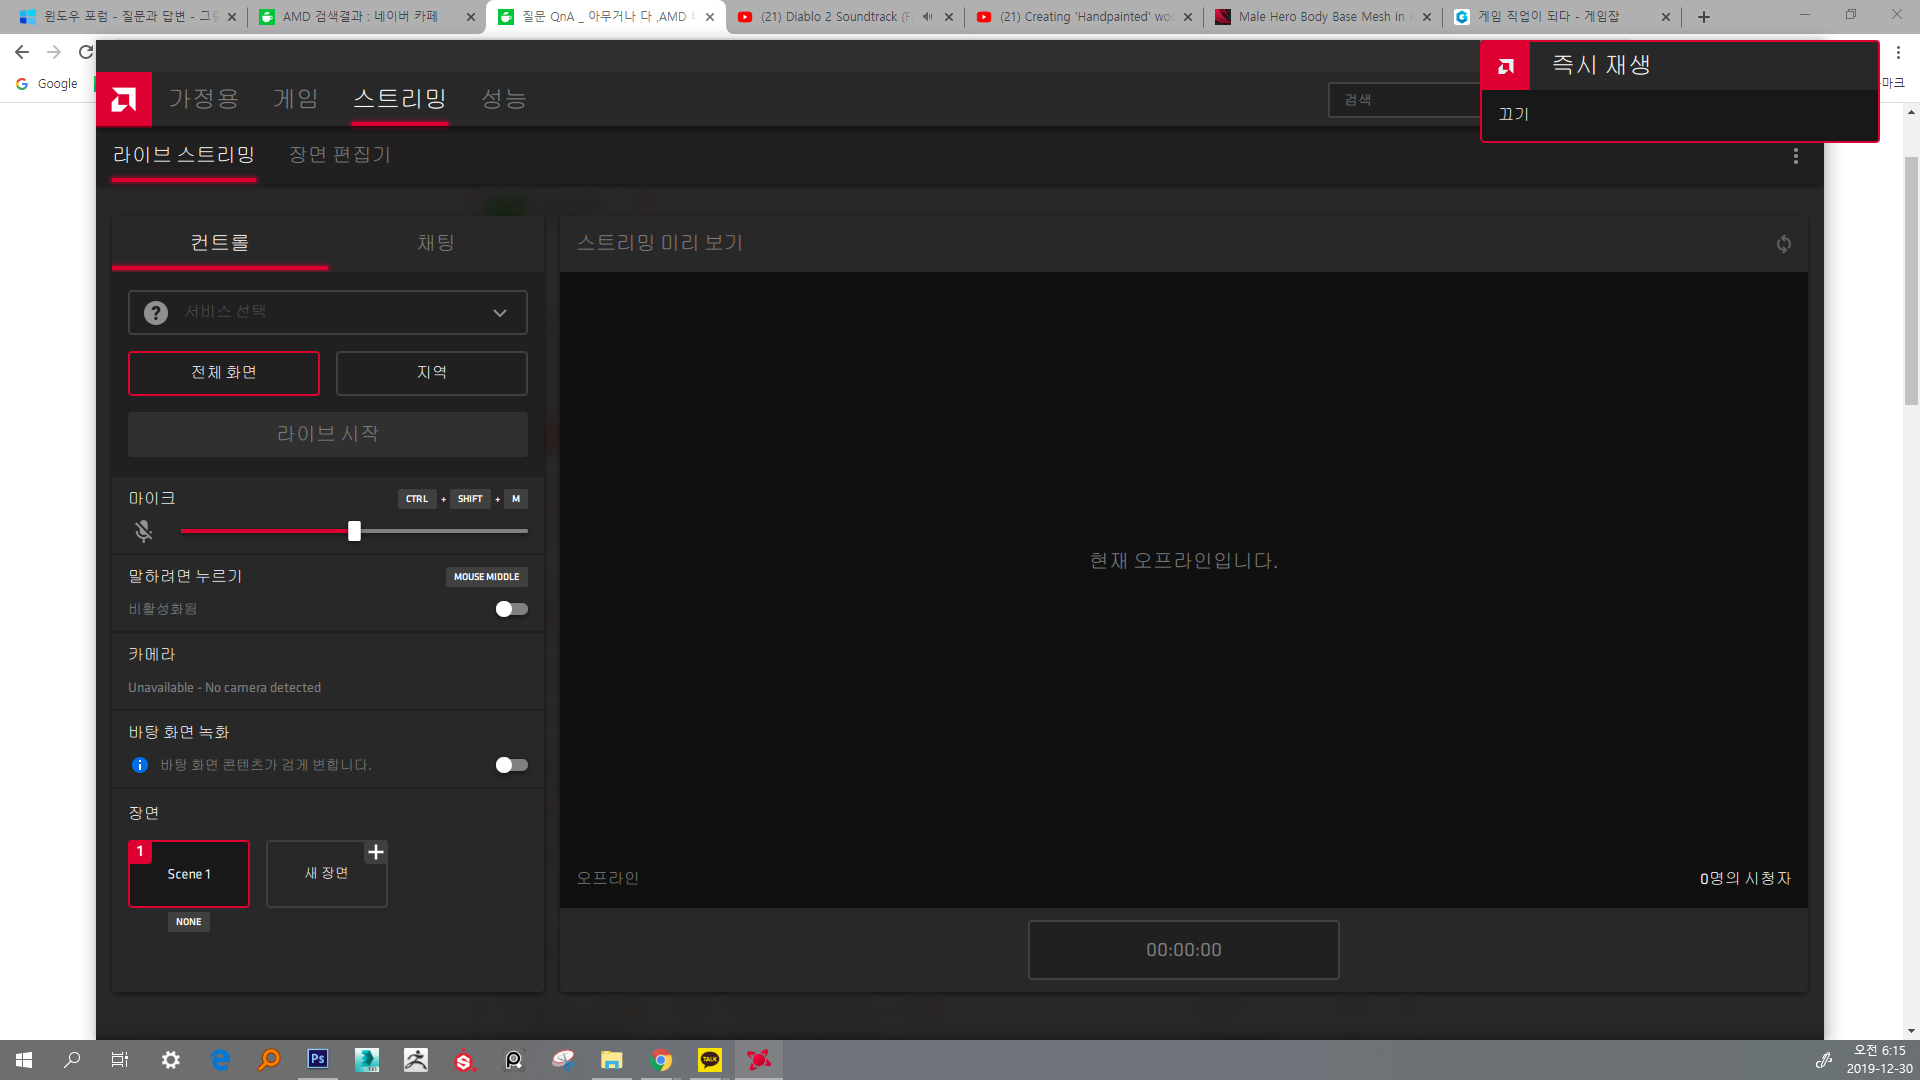Screen dimensions: 1920x1080
Task: Mute the microphone icon
Action: [143, 531]
